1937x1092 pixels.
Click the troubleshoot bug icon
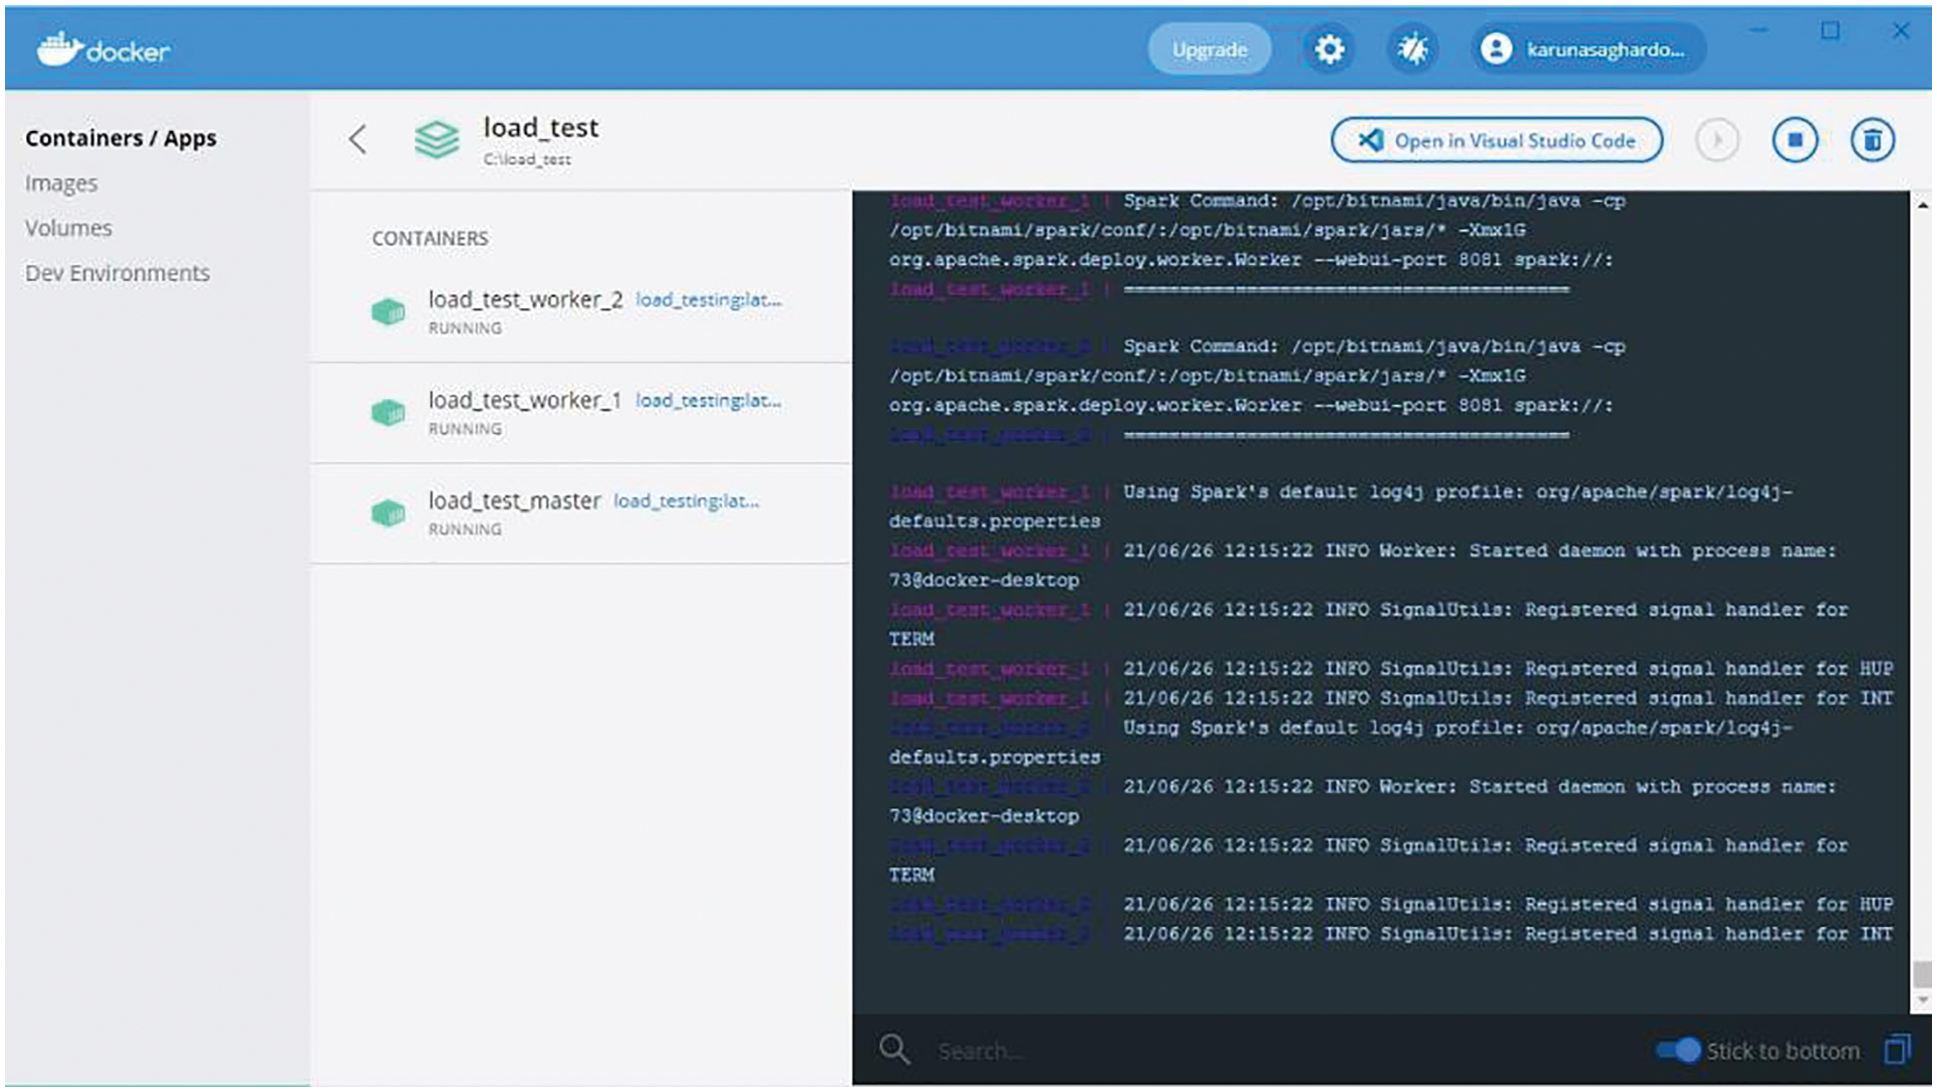pyautogui.click(x=1412, y=49)
